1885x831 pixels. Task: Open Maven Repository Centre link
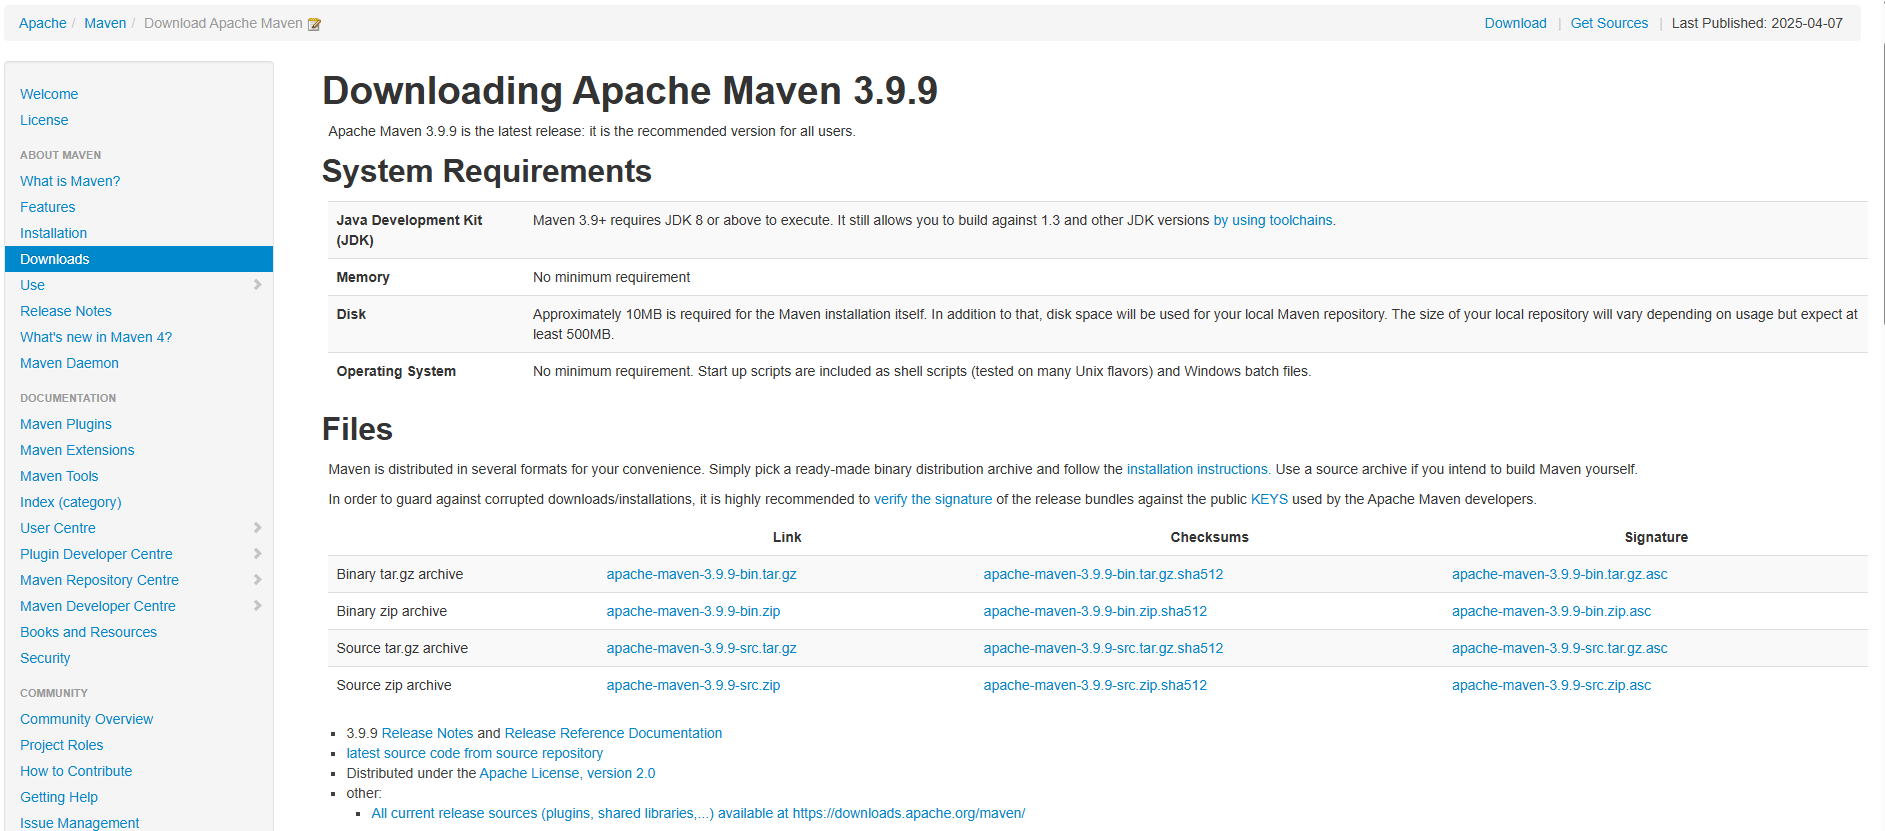[x=99, y=580]
